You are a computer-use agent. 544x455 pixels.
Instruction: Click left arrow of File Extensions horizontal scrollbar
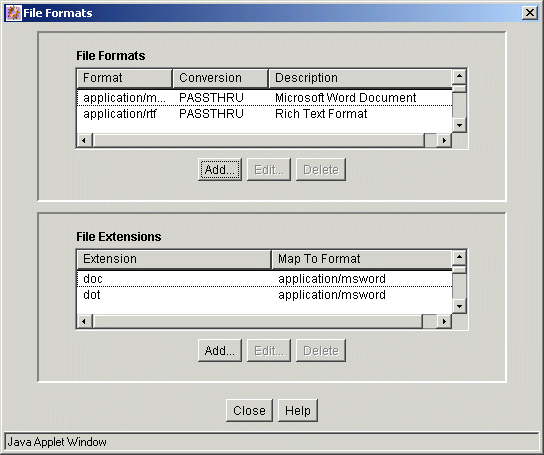coord(84,322)
